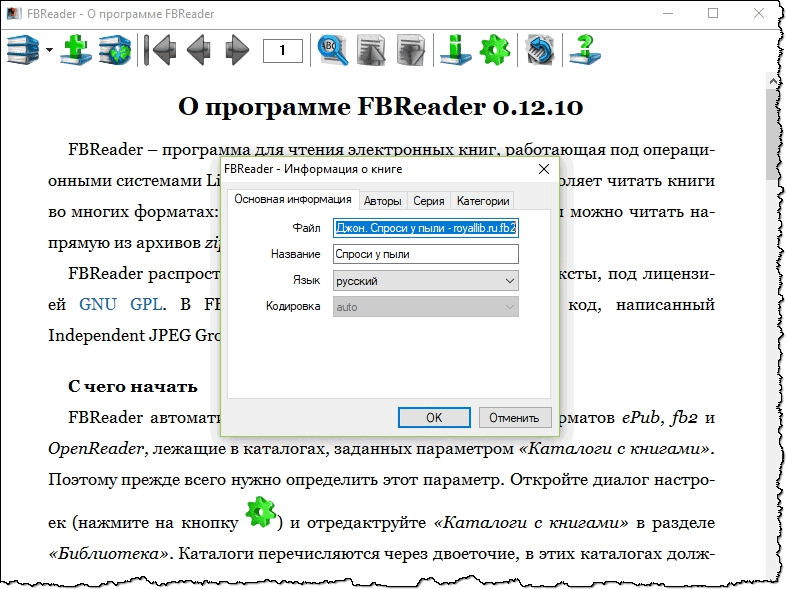Close the Информация о книге dialog
Screen dimensions: 786x589
point(544,169)
